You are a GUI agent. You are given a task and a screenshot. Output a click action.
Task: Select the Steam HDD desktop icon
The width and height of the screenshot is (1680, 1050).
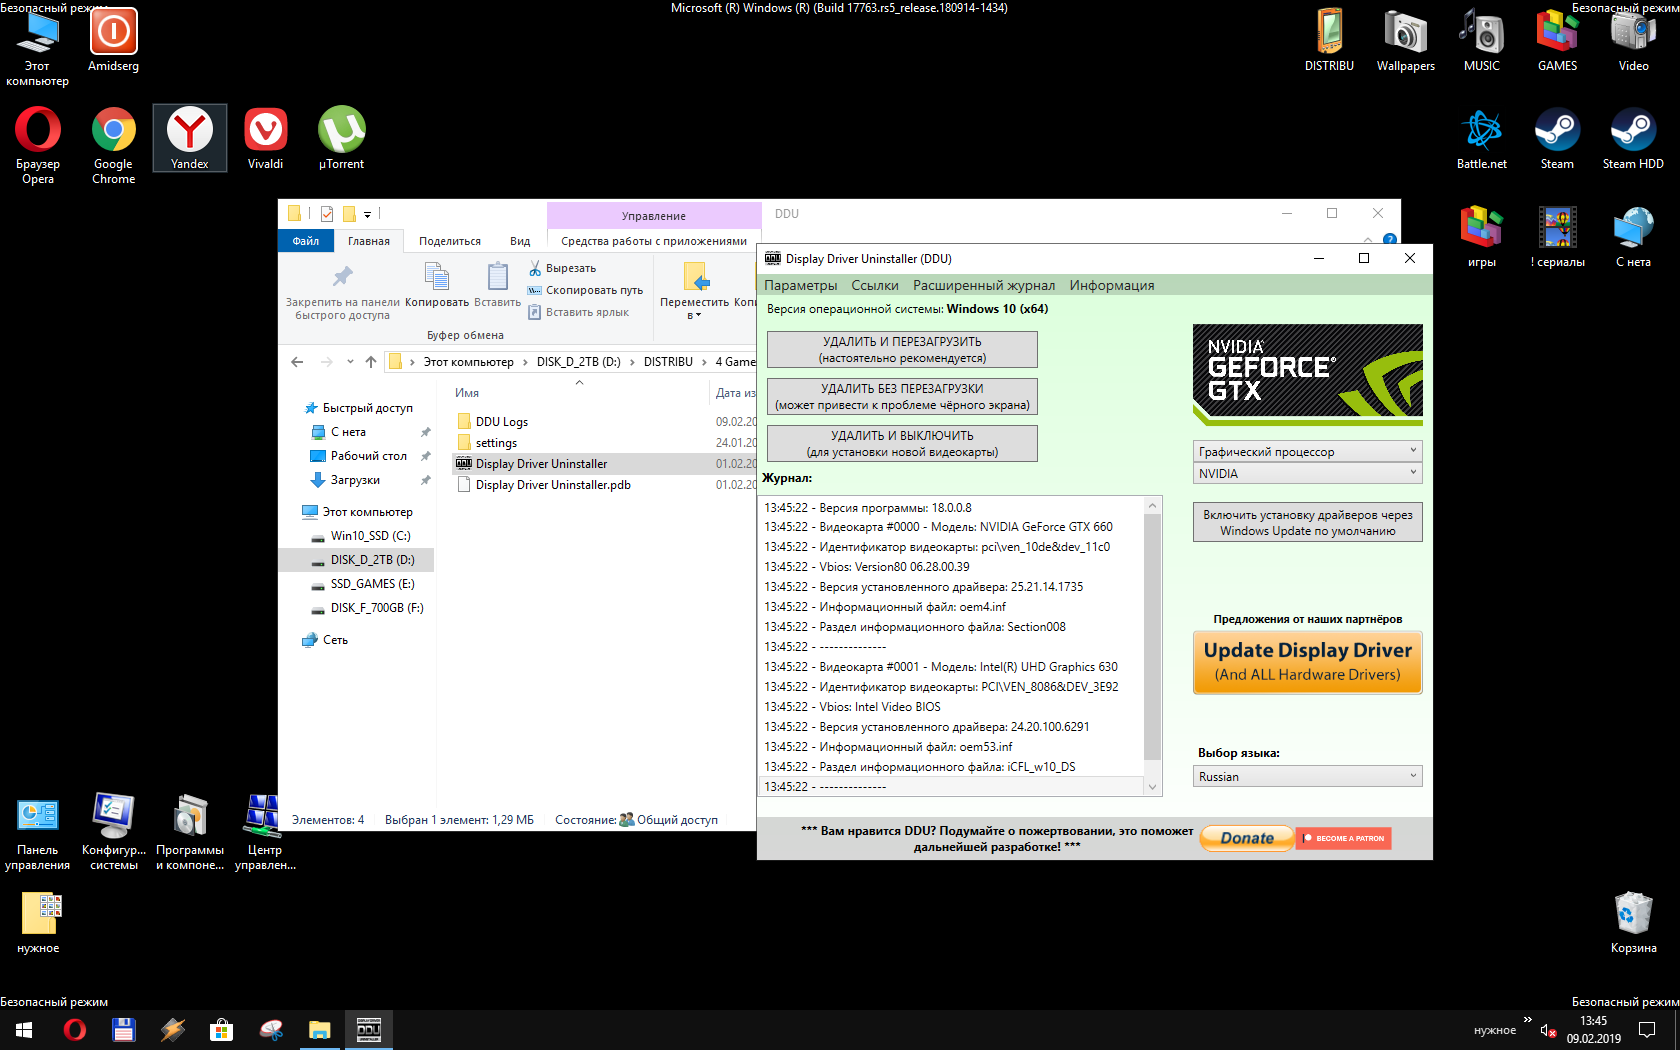click(1634, 138)
